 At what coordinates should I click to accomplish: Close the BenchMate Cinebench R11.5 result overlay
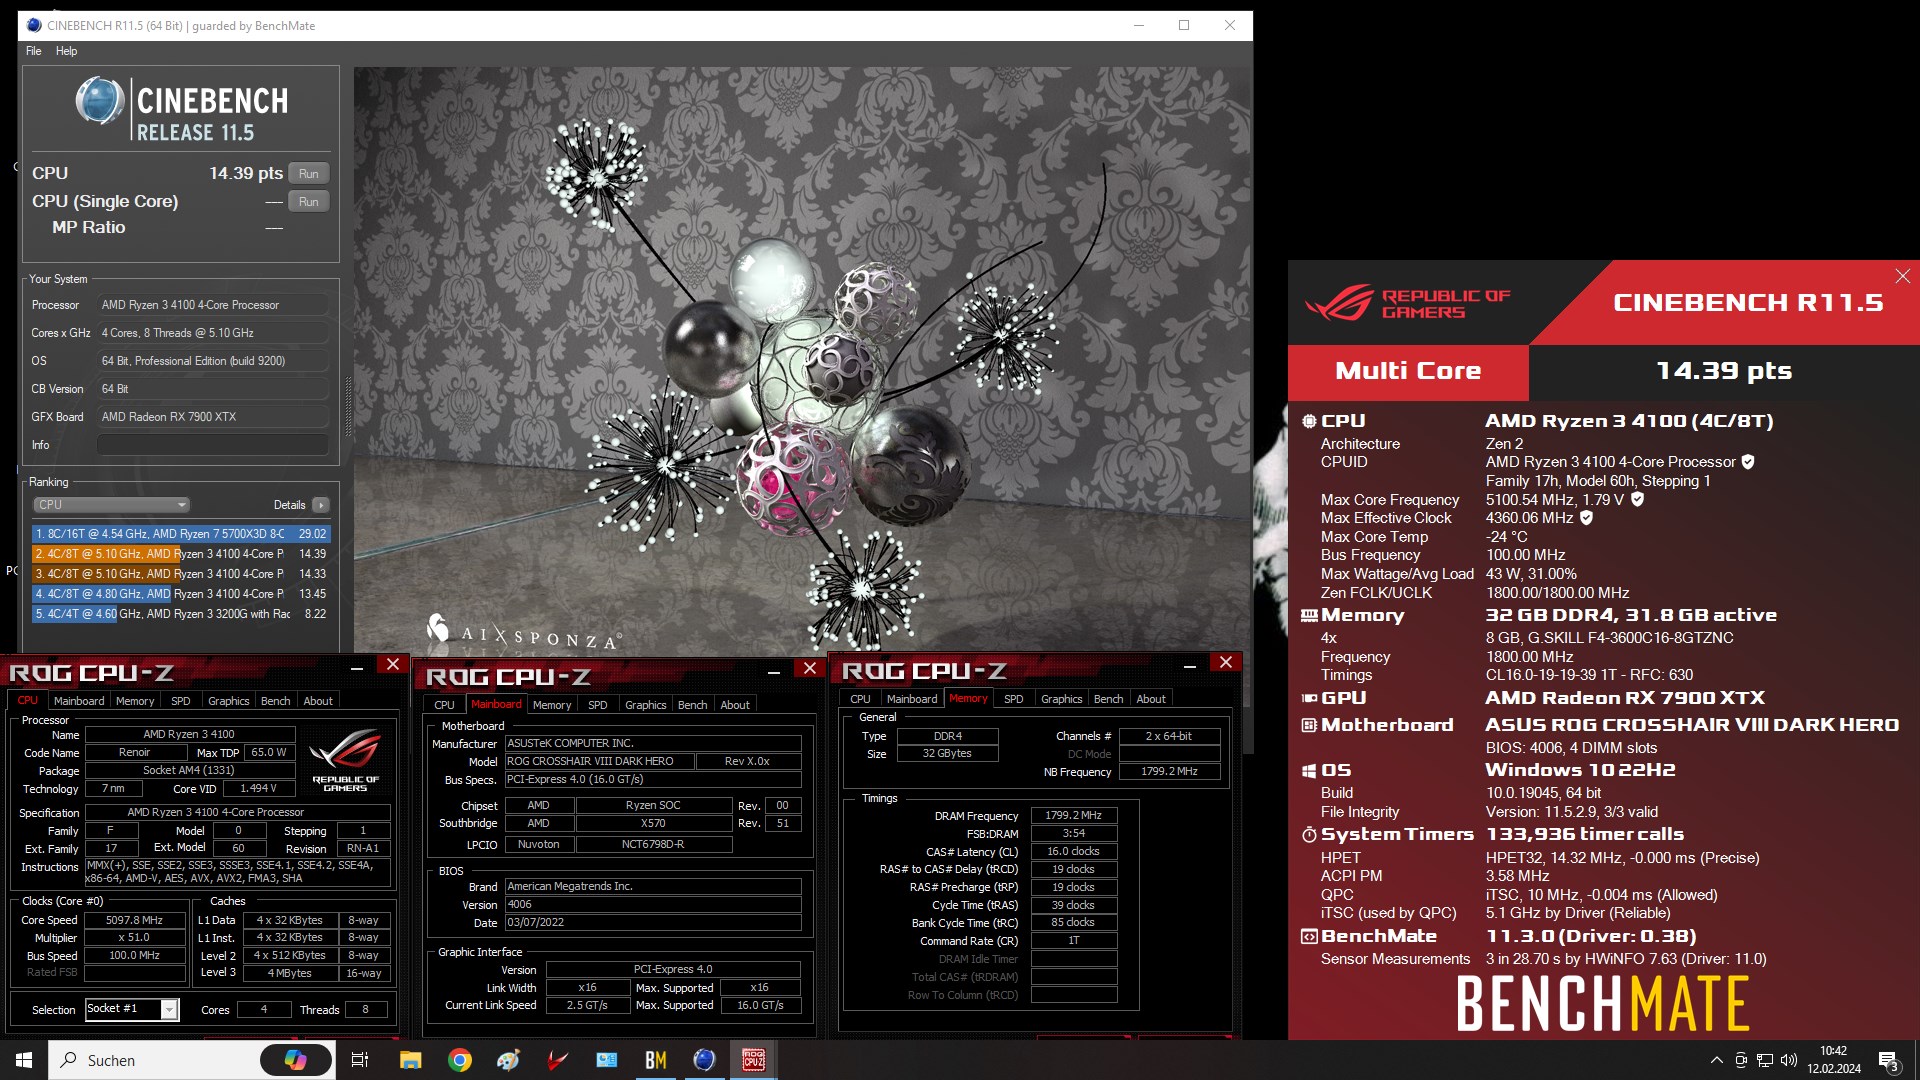[1903, 276]
